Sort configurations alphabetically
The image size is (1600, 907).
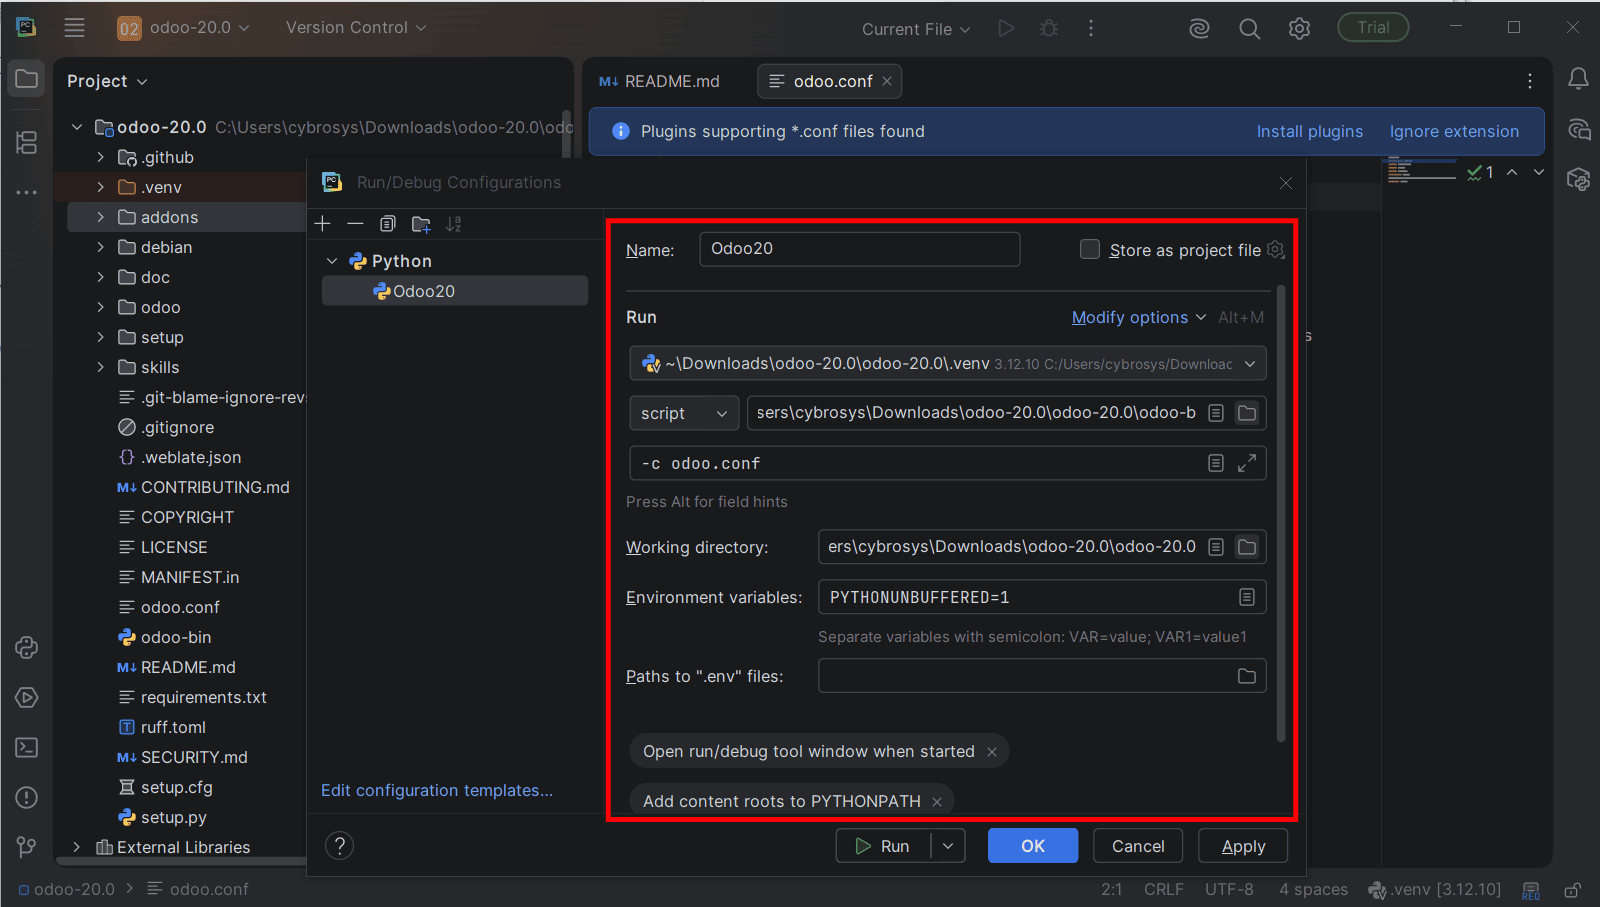click(x=454, y=224)
